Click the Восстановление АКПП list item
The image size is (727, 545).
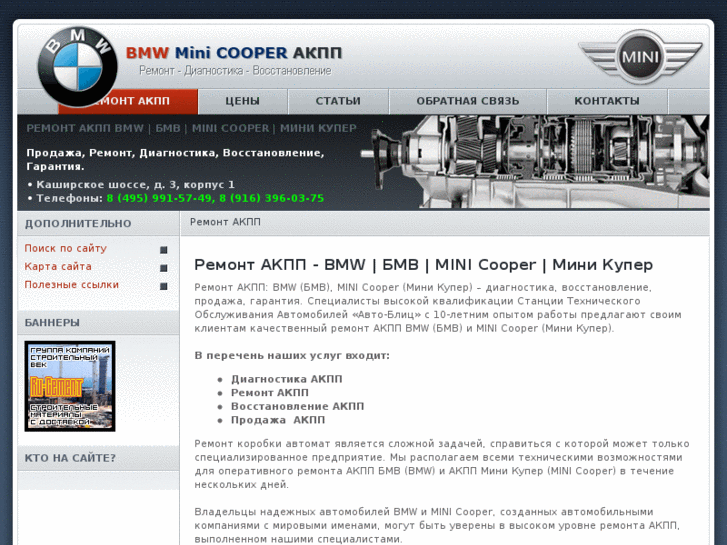pos(298,406)
